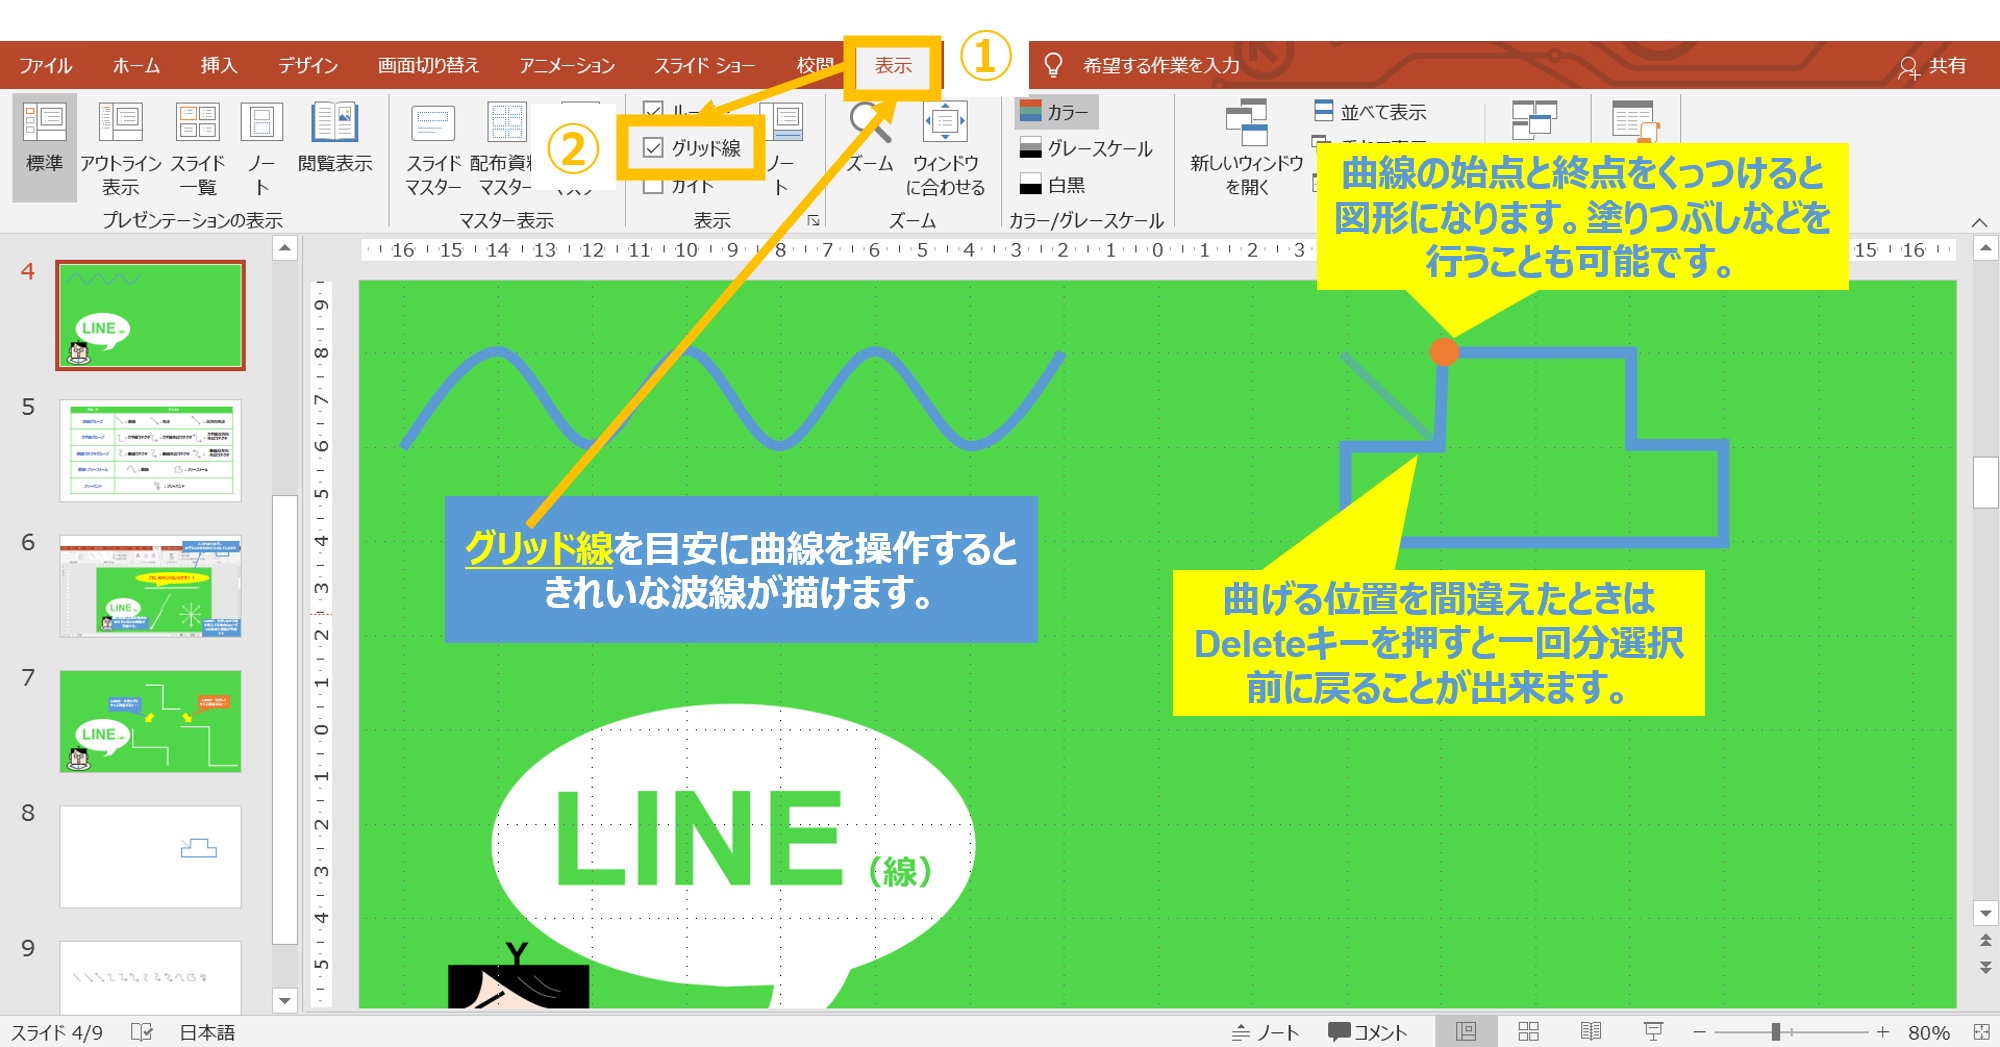Check the ガイド guides checkbox

coord(653,186)
